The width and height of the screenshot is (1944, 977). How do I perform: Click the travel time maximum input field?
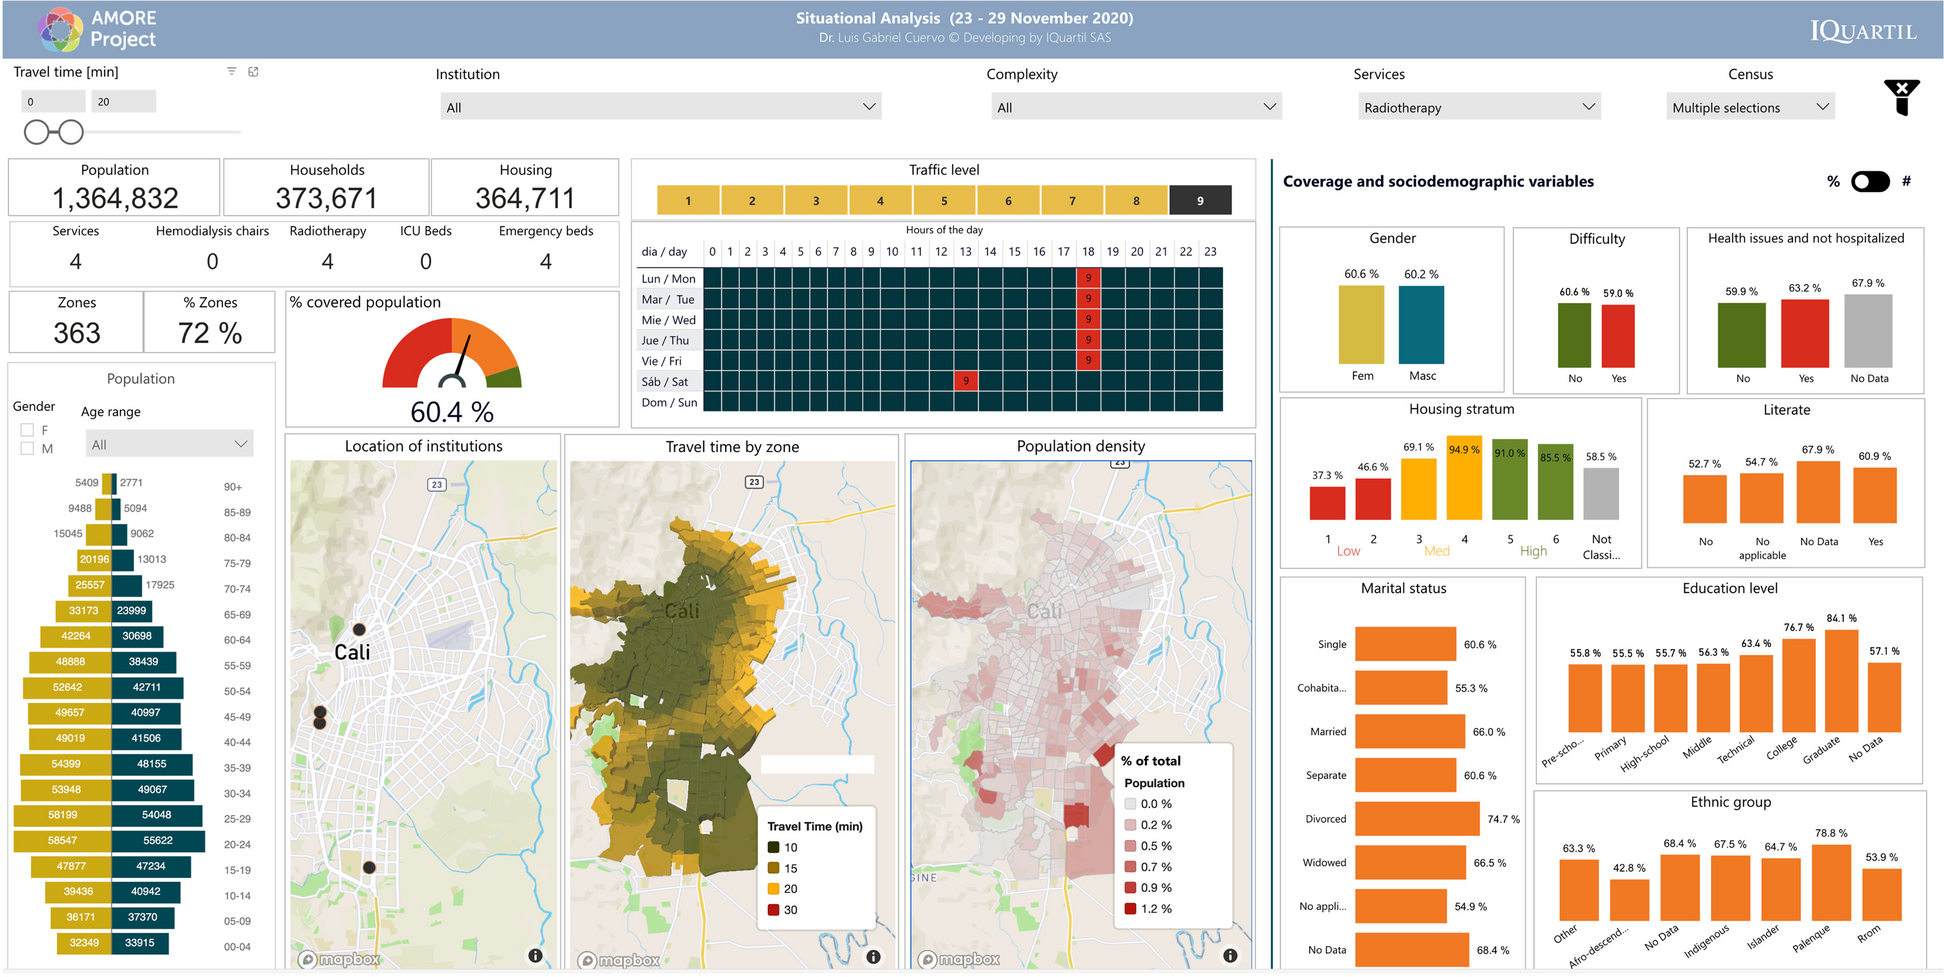coord(124,101)
